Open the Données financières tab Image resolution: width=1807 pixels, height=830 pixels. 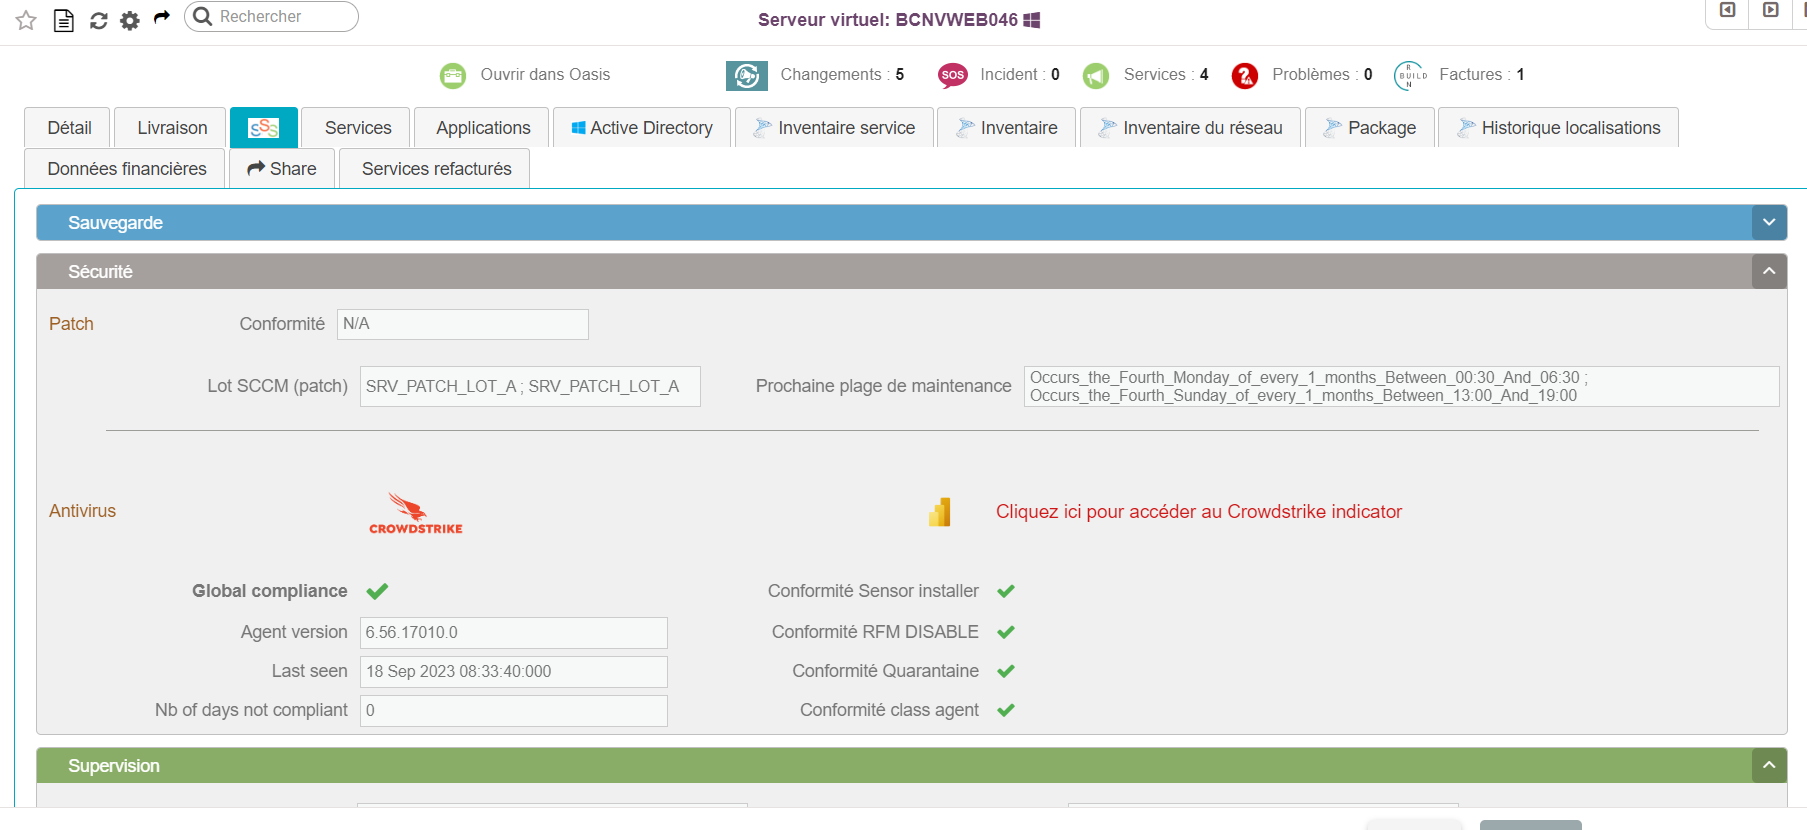[127, 169]
